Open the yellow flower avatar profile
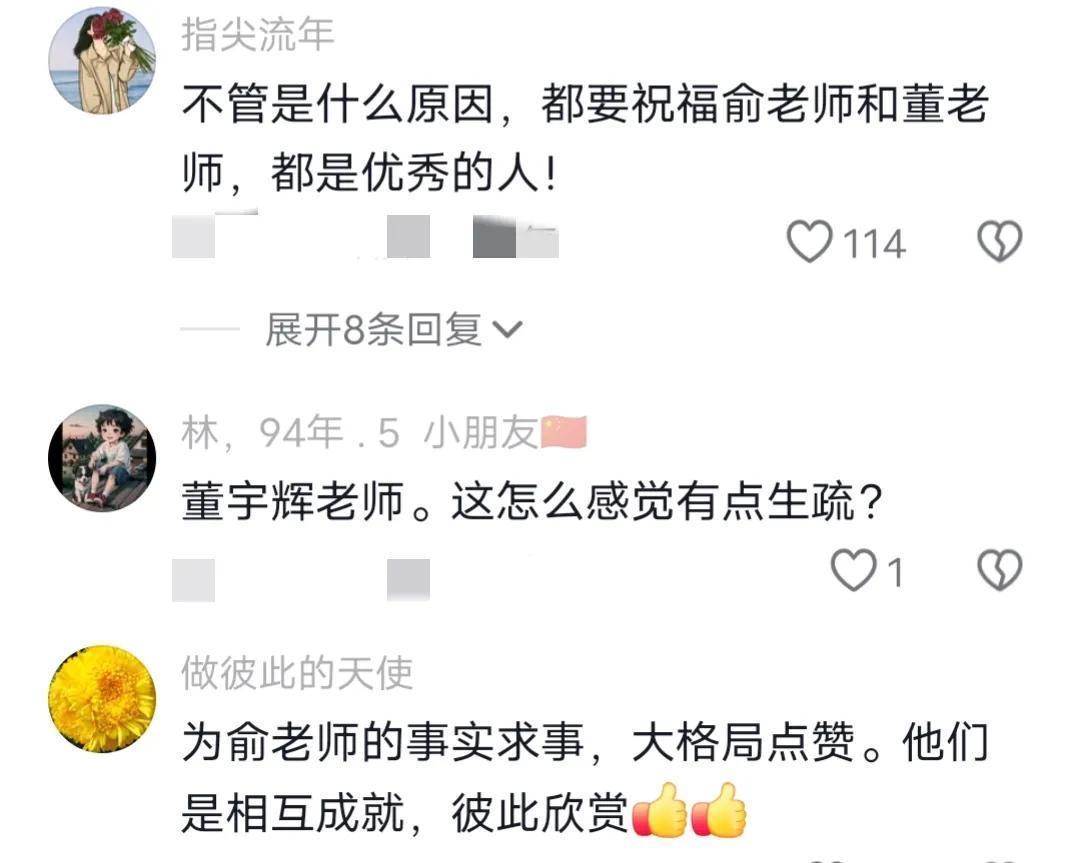 tap(102, 698)
